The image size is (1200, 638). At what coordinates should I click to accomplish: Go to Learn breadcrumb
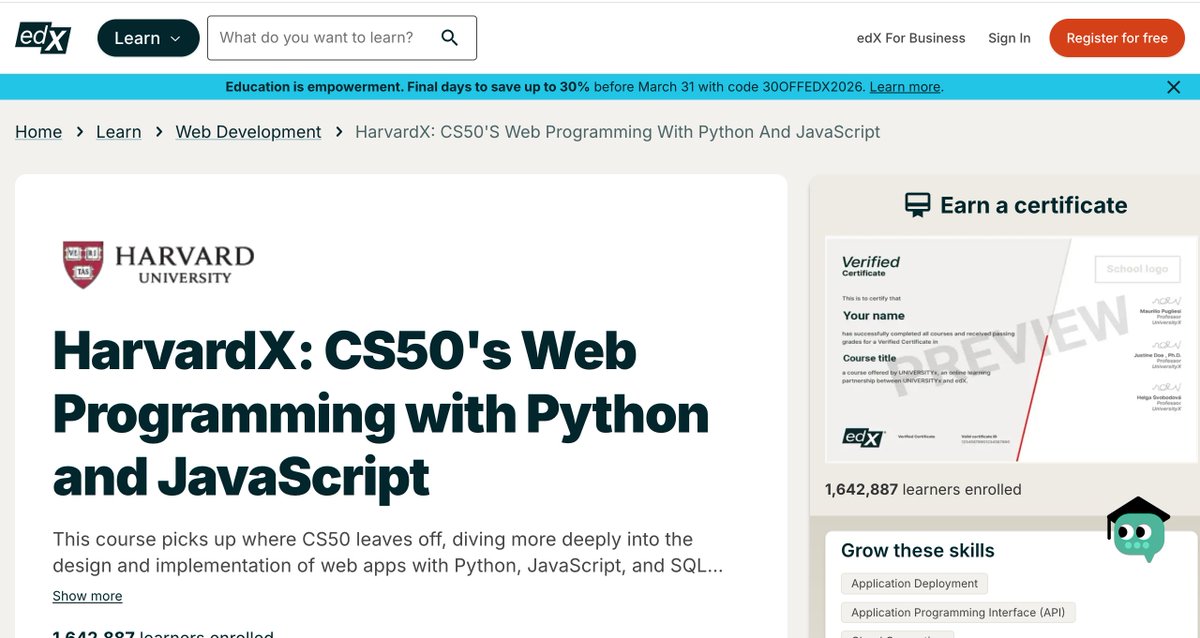coord(118,132)
